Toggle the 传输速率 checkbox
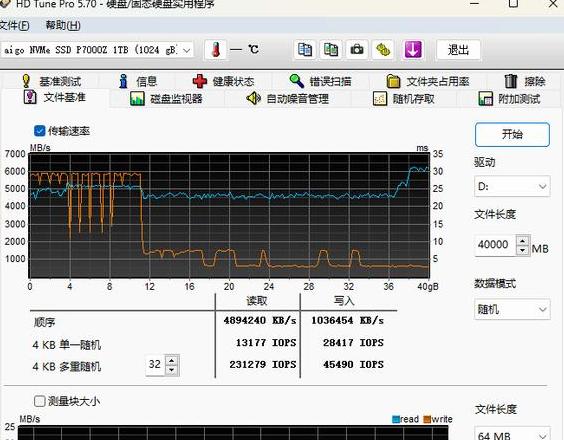Viewport: 564px width, 440px height. click(x=39, y=131)
